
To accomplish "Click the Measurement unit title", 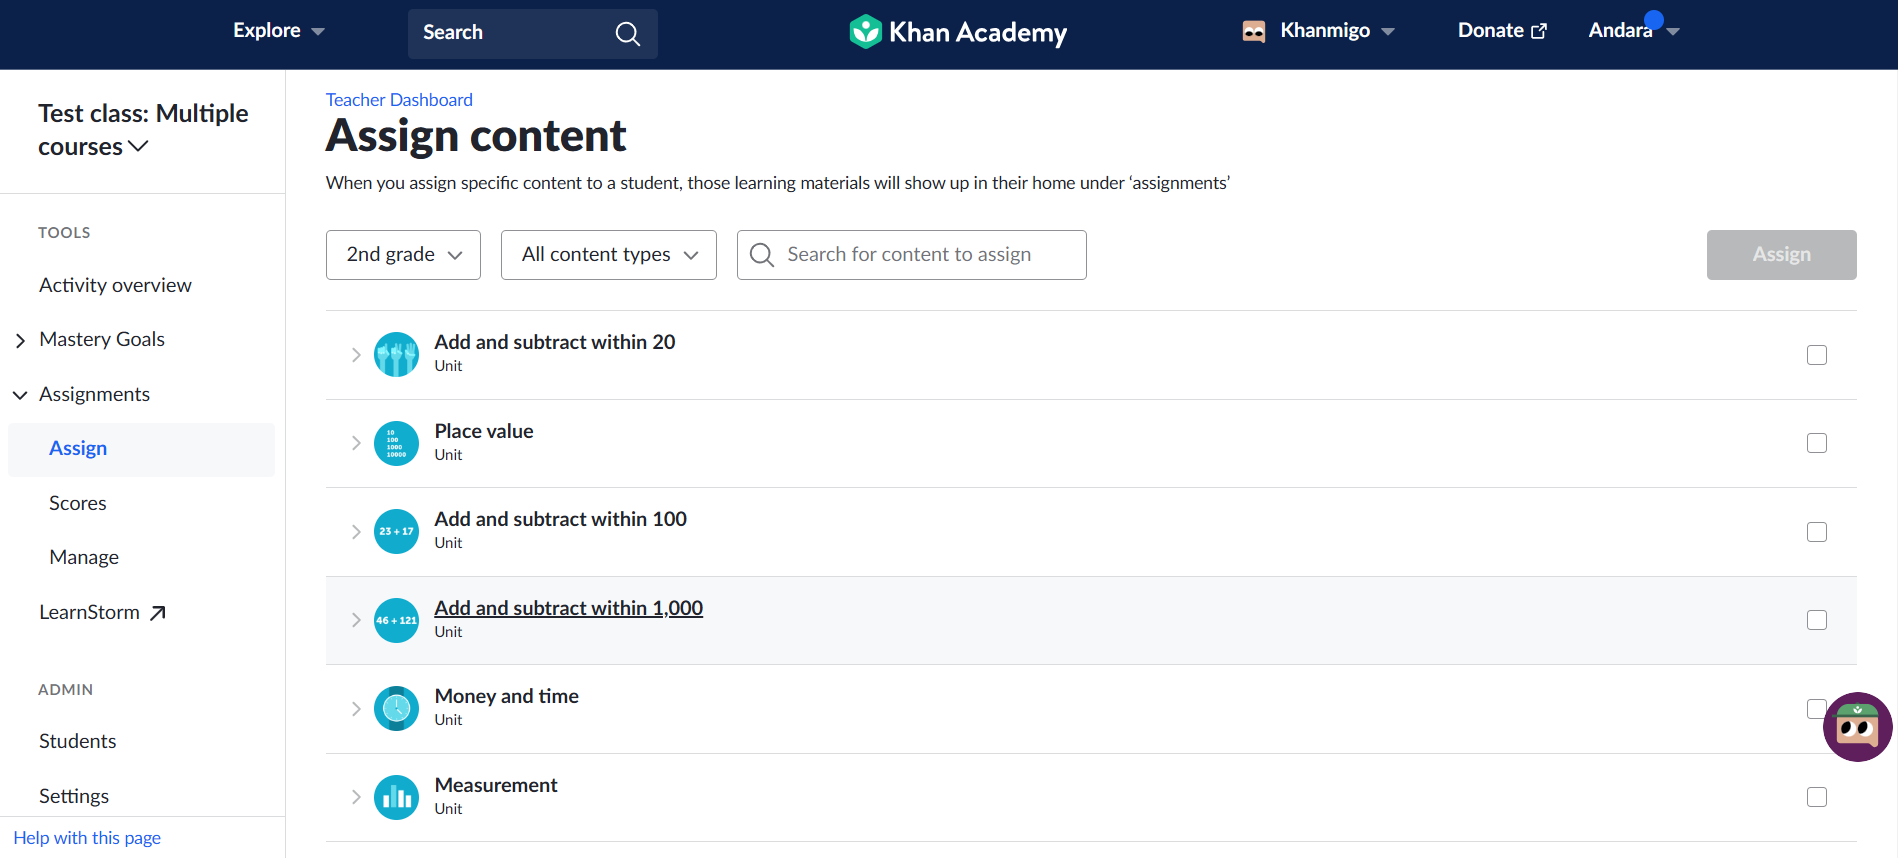I will [x=496, y=785].
